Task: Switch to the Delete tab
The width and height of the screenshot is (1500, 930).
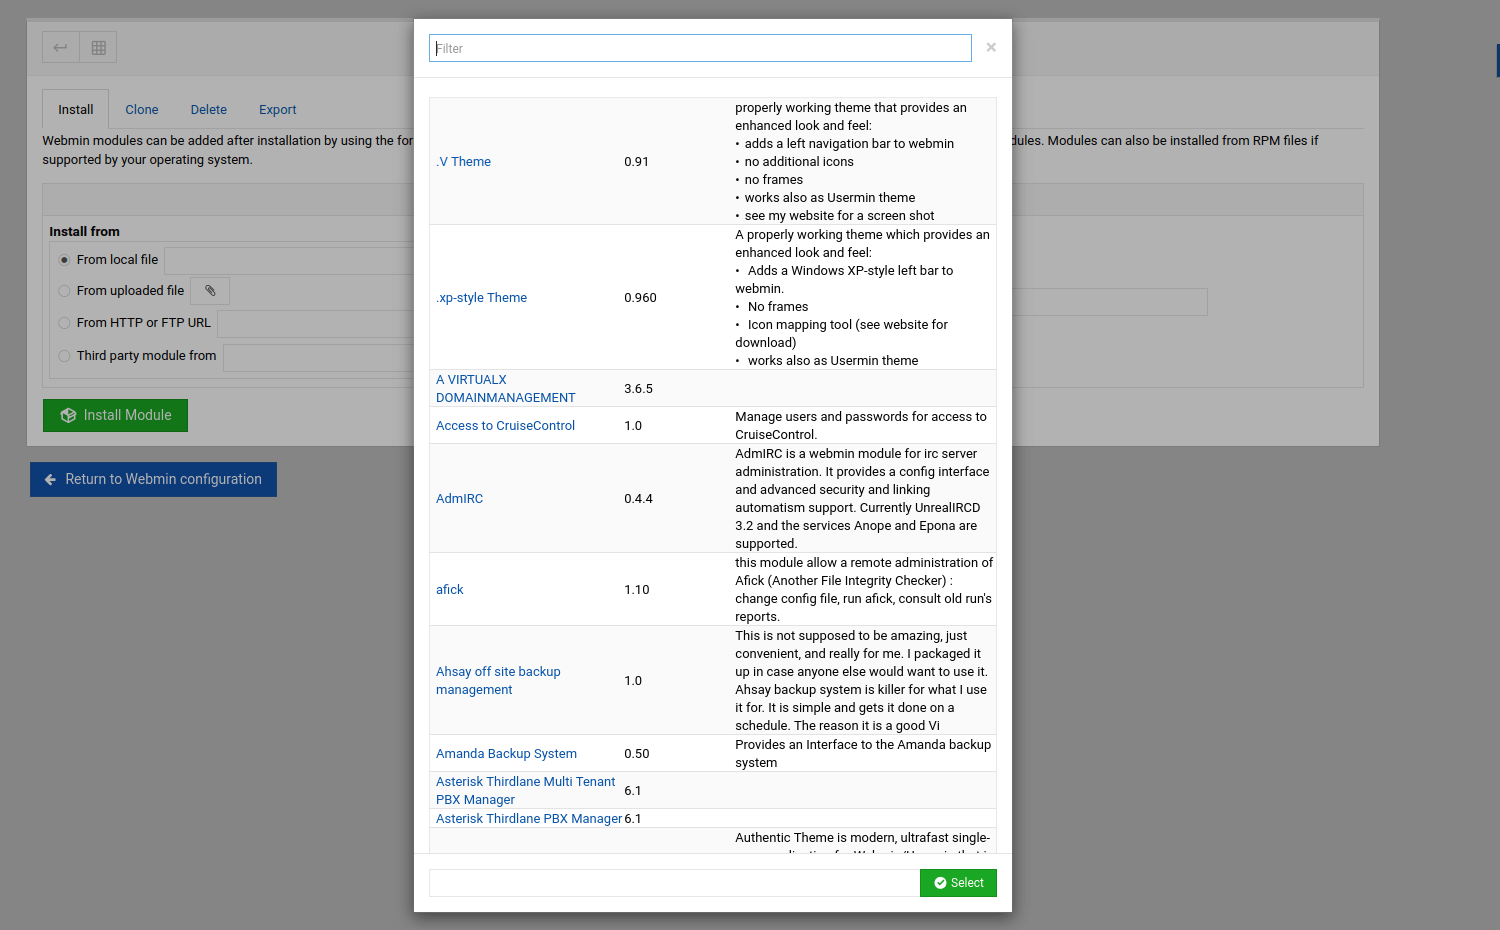Action: click(x=209, y=110)
